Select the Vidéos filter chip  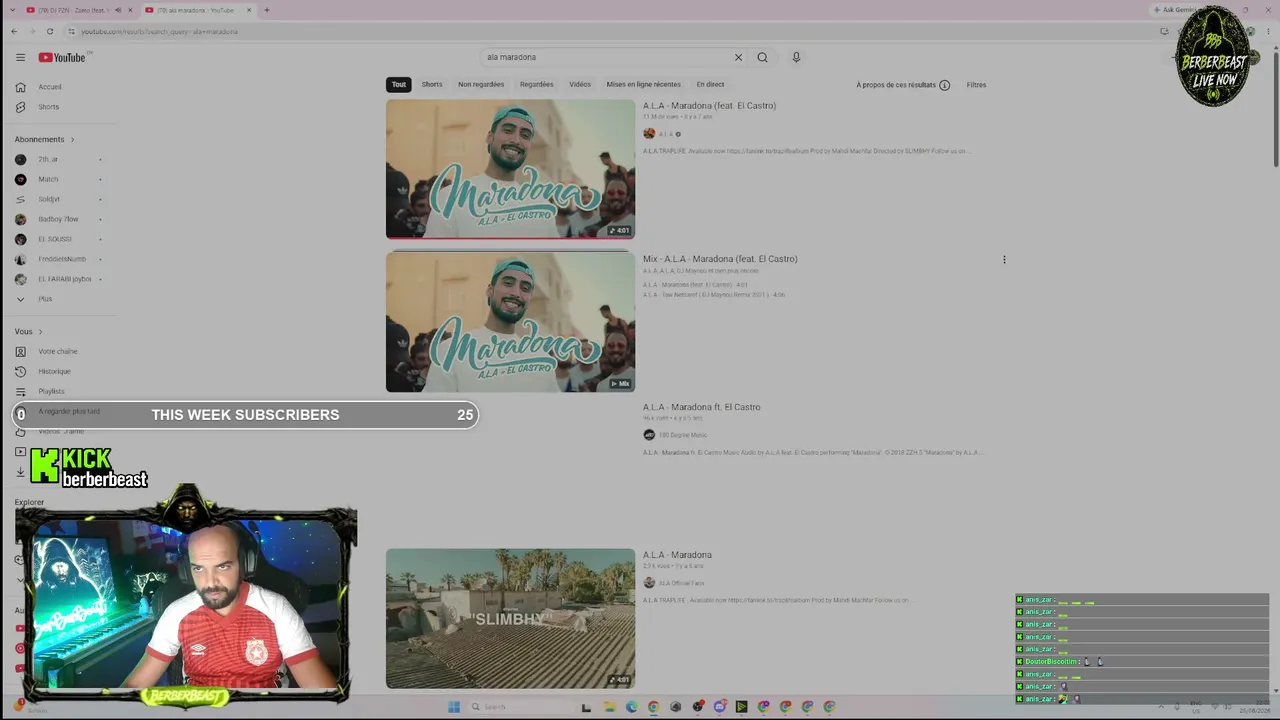(x=580, y=85)
